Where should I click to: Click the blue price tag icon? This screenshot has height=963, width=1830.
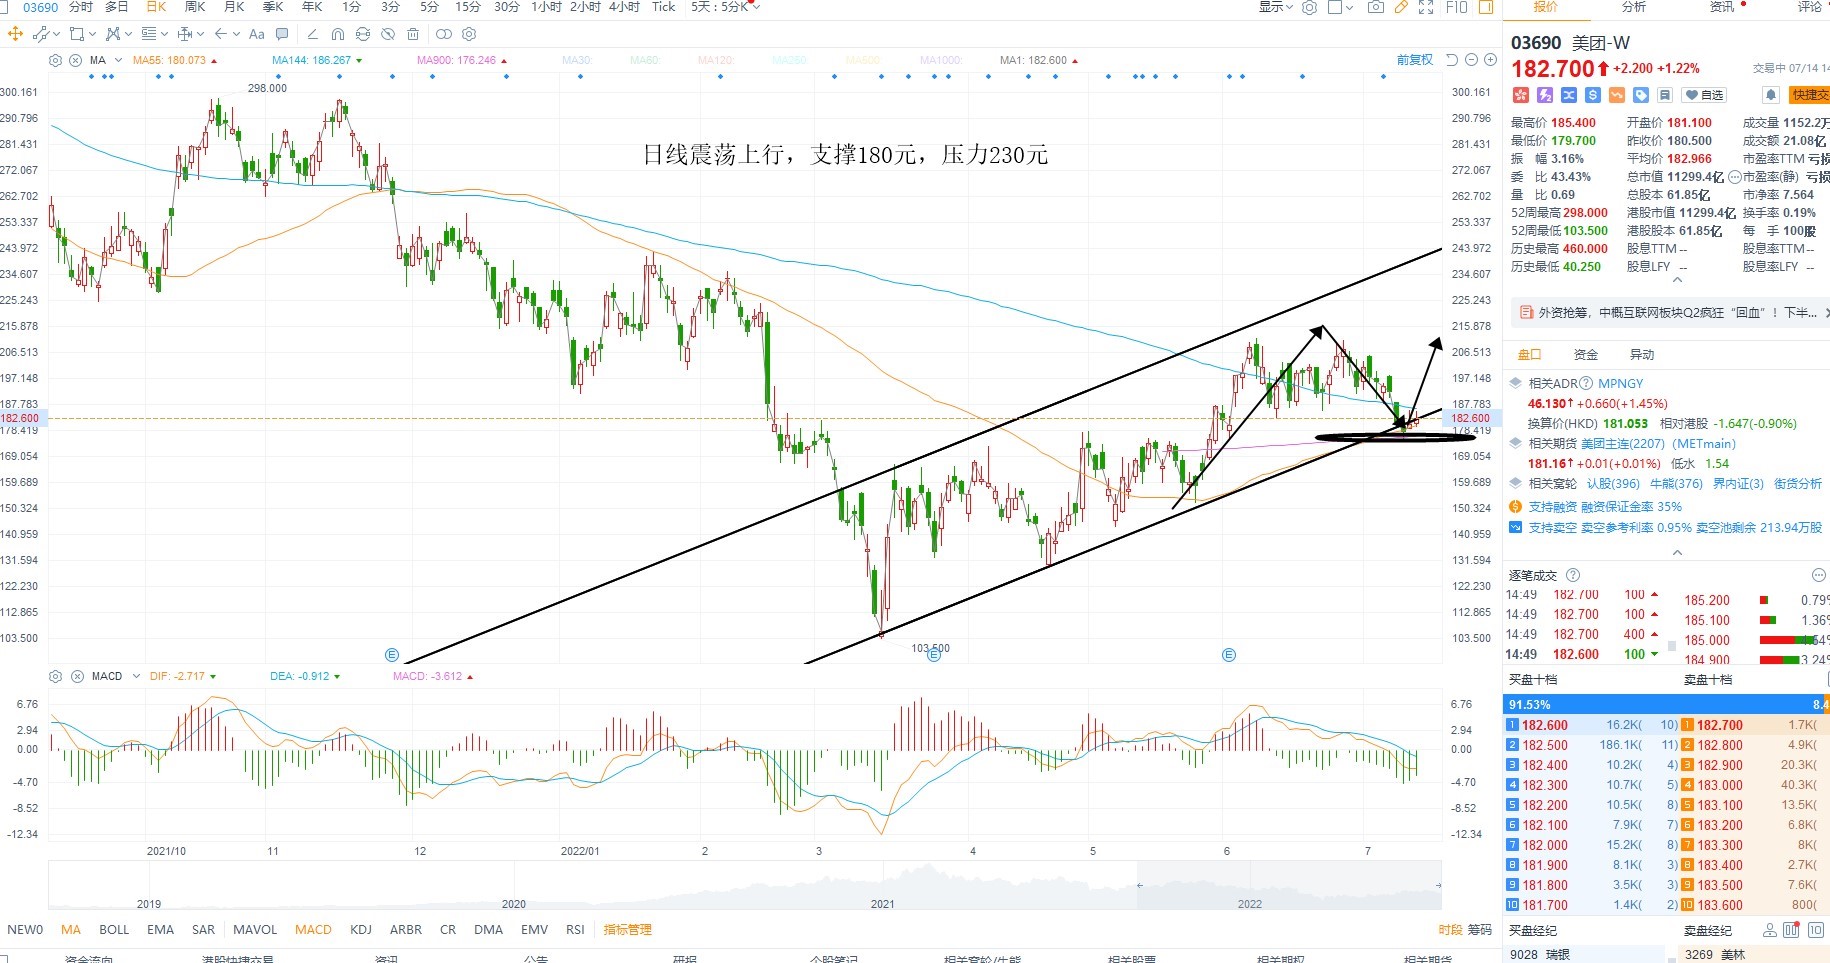1641,95
